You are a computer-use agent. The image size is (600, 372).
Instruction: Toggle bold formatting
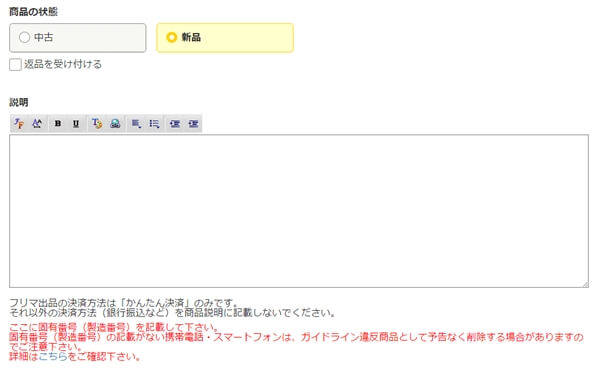pos(58,124)
